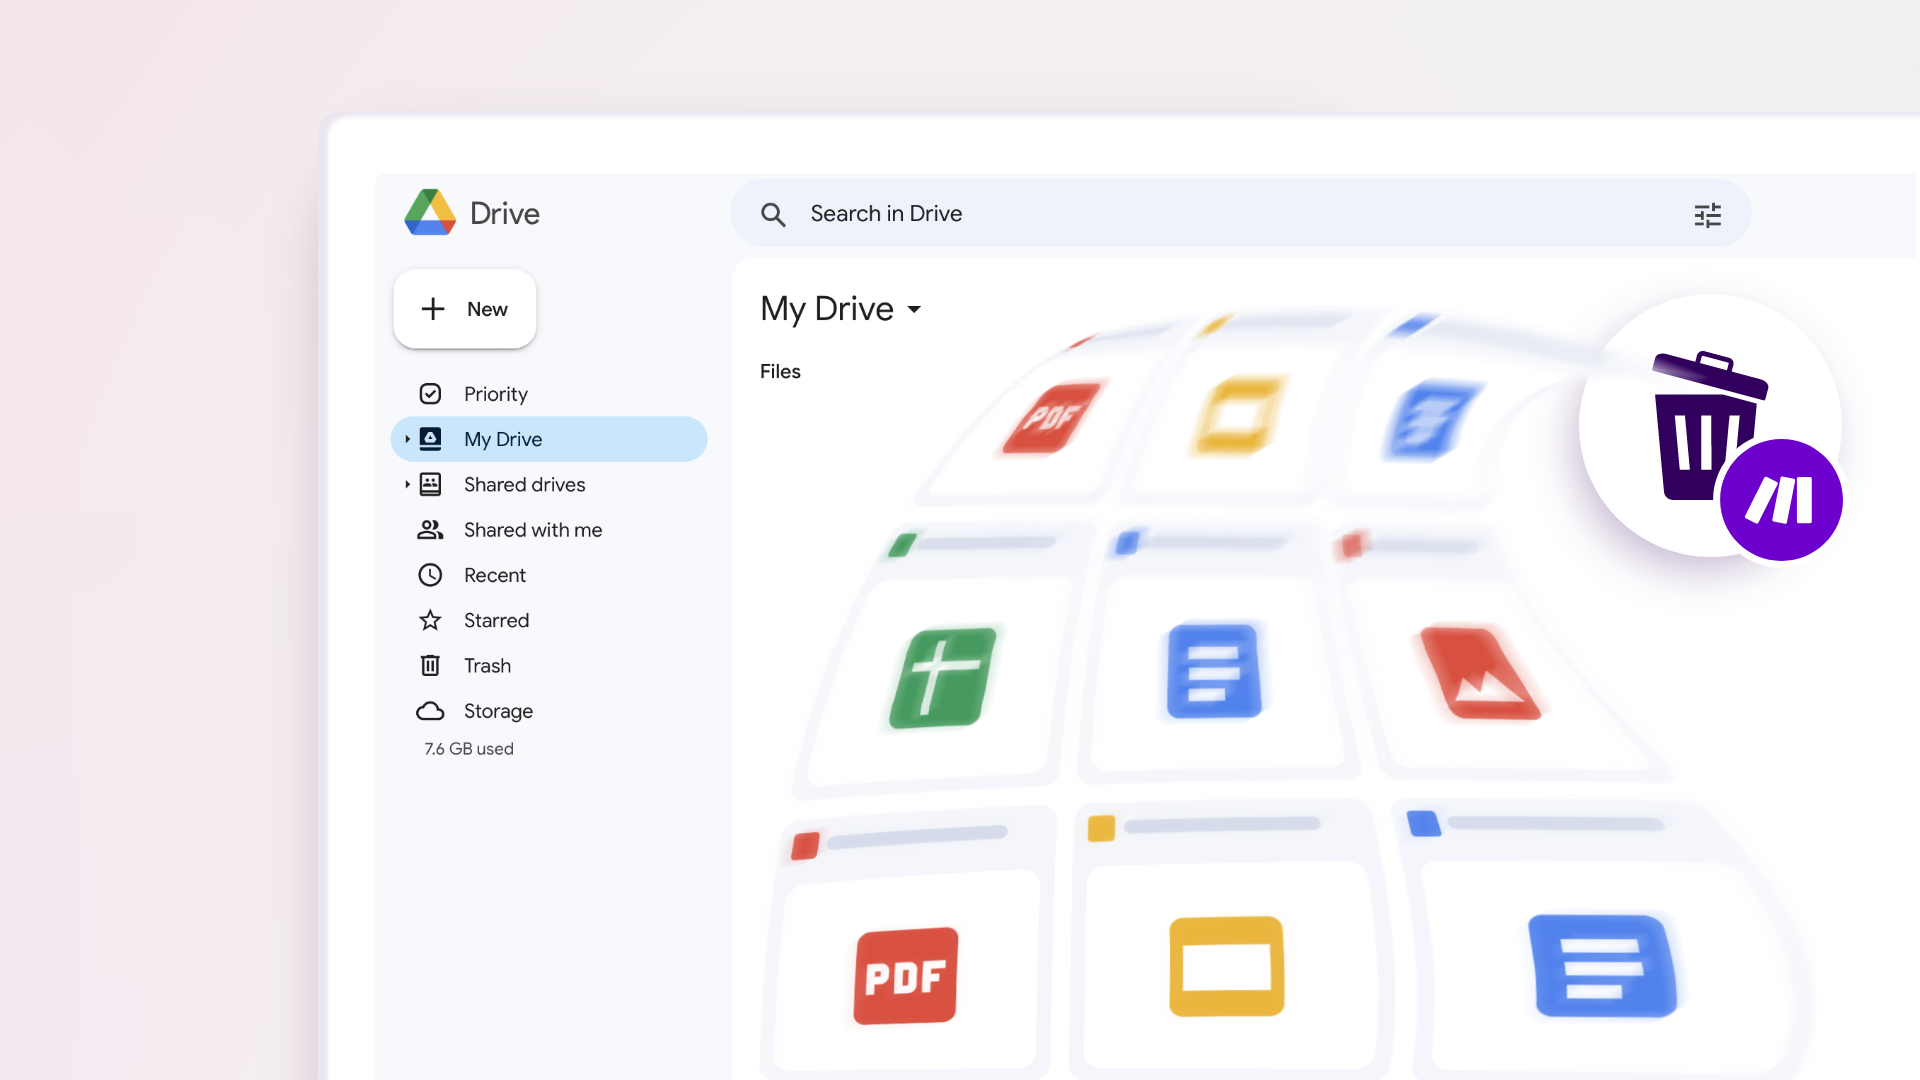The width and height of the screenshot is (1920, 1080).
Task: Click Search in Drive input field
Action: coord(1240,214)
